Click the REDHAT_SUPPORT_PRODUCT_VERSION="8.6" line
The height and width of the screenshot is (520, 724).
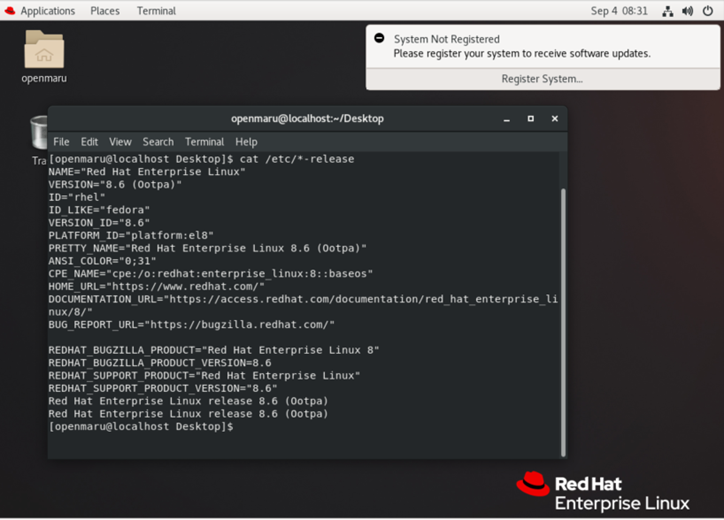click(163, 388)
